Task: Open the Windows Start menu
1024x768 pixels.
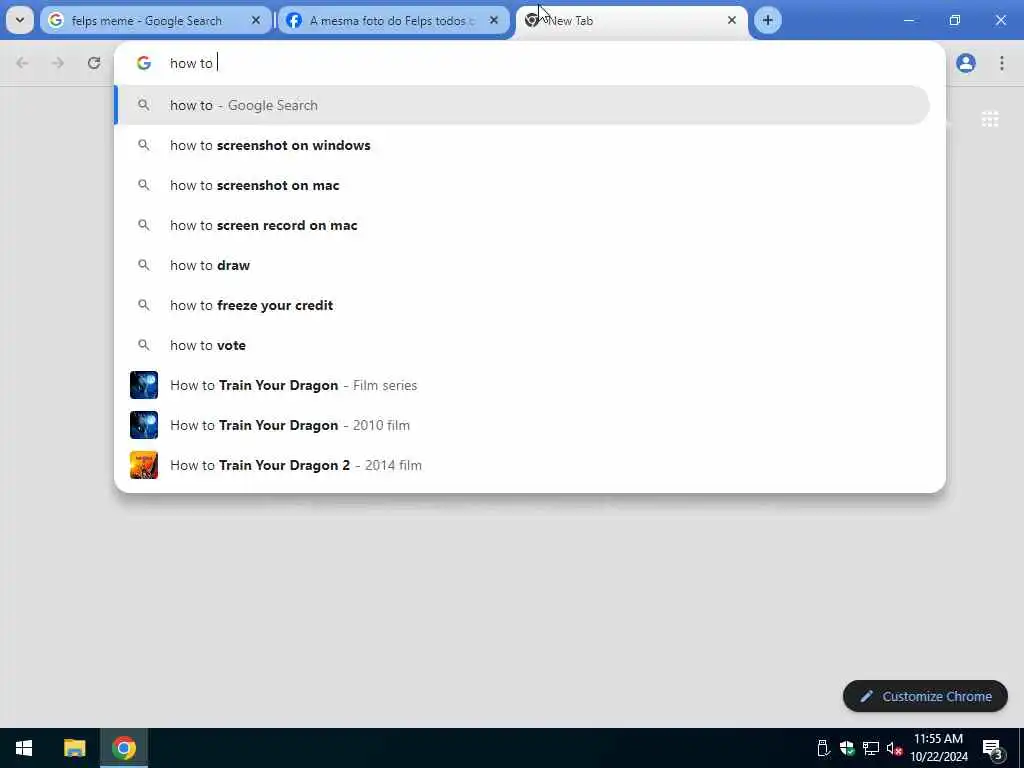Action: tap(24, 748)
